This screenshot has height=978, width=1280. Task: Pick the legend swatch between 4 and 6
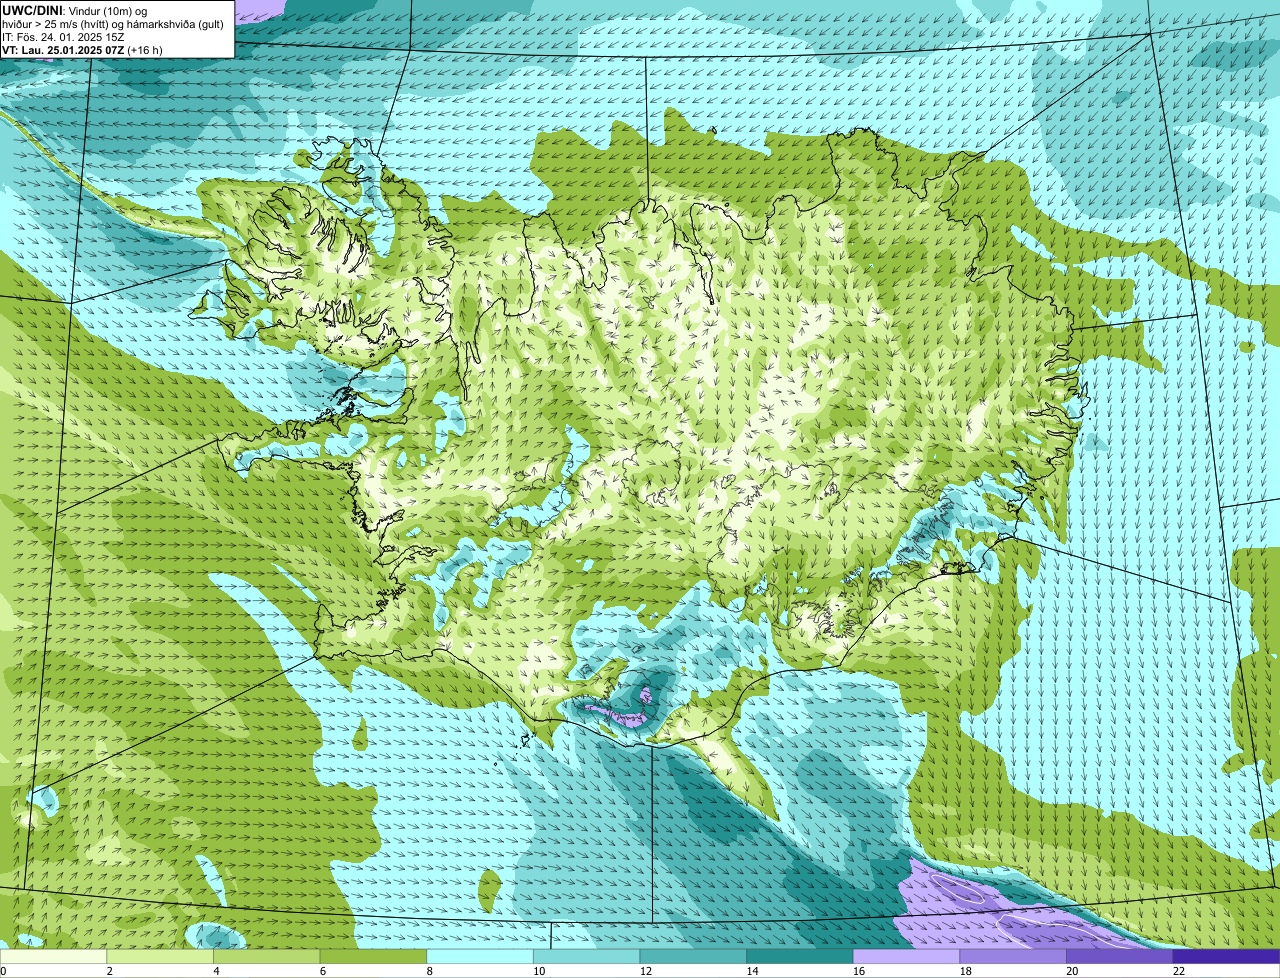coord(266,956)
